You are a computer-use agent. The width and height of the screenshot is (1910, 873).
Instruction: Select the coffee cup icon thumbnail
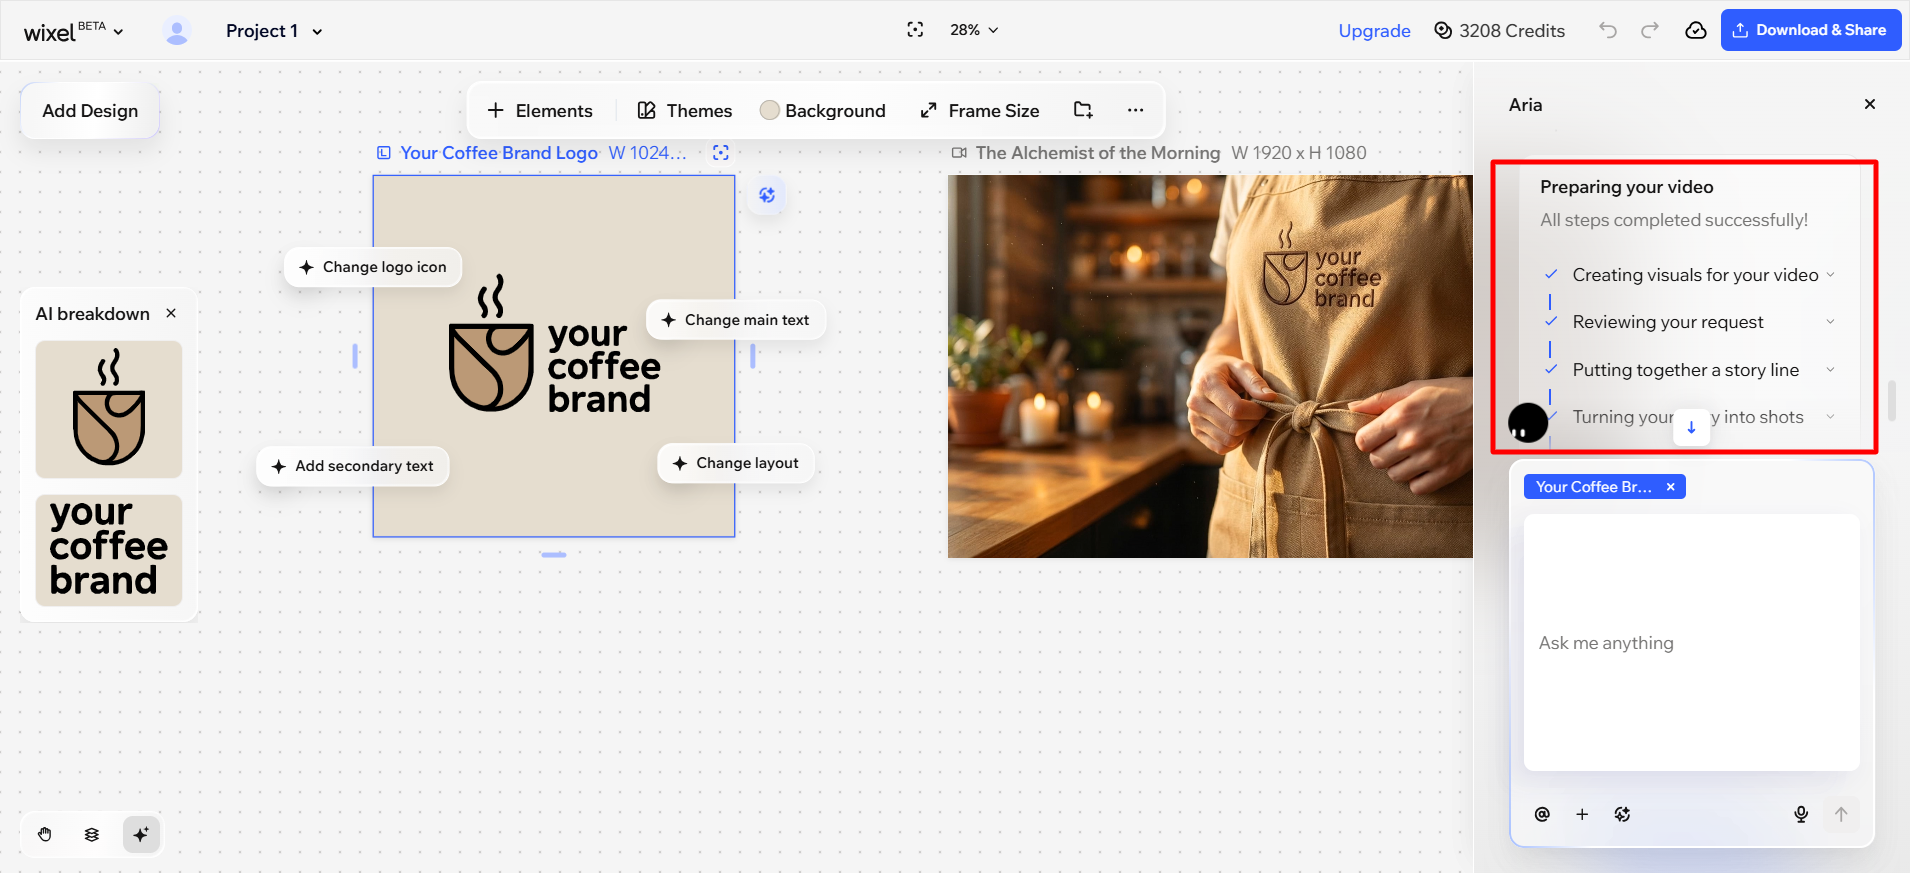pos(109,410)
